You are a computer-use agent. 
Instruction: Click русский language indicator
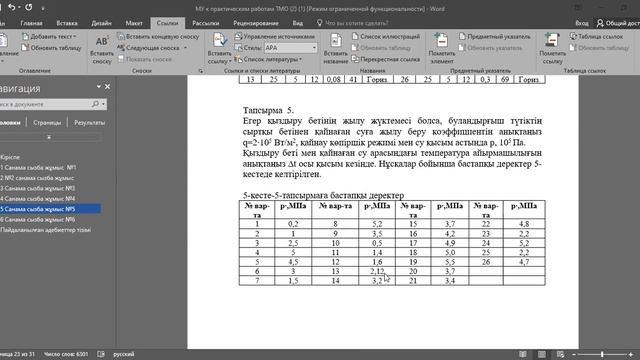[x=124, y=354]
